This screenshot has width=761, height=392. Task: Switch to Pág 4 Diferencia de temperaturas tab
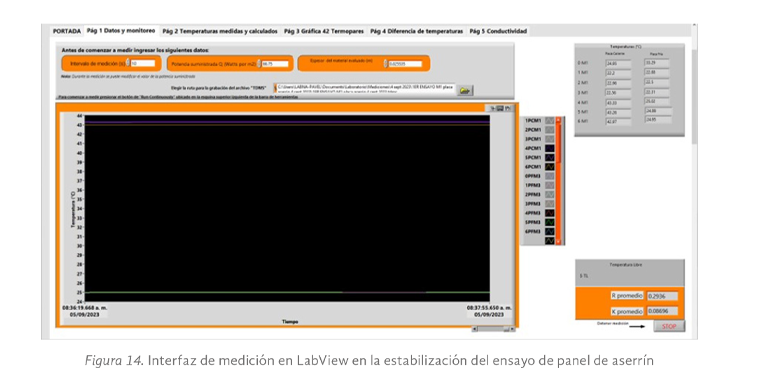coord(416,32)
